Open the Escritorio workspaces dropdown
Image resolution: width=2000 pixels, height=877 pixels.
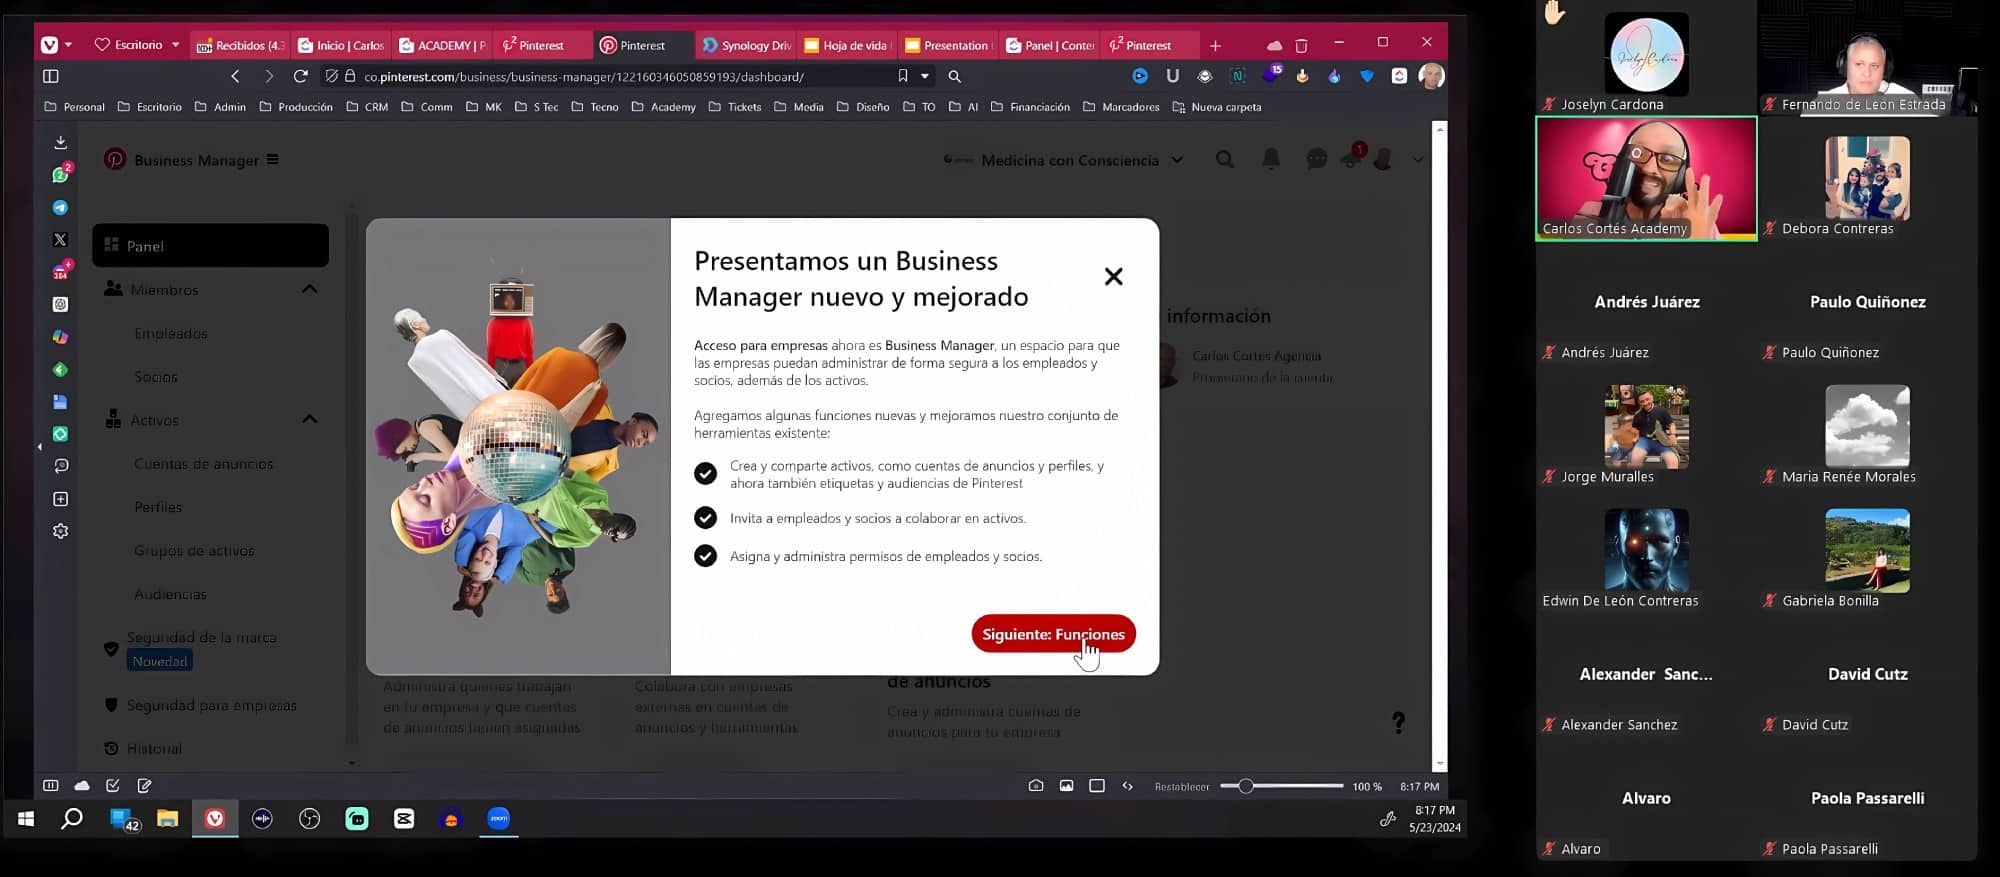(x=138, y=45)
